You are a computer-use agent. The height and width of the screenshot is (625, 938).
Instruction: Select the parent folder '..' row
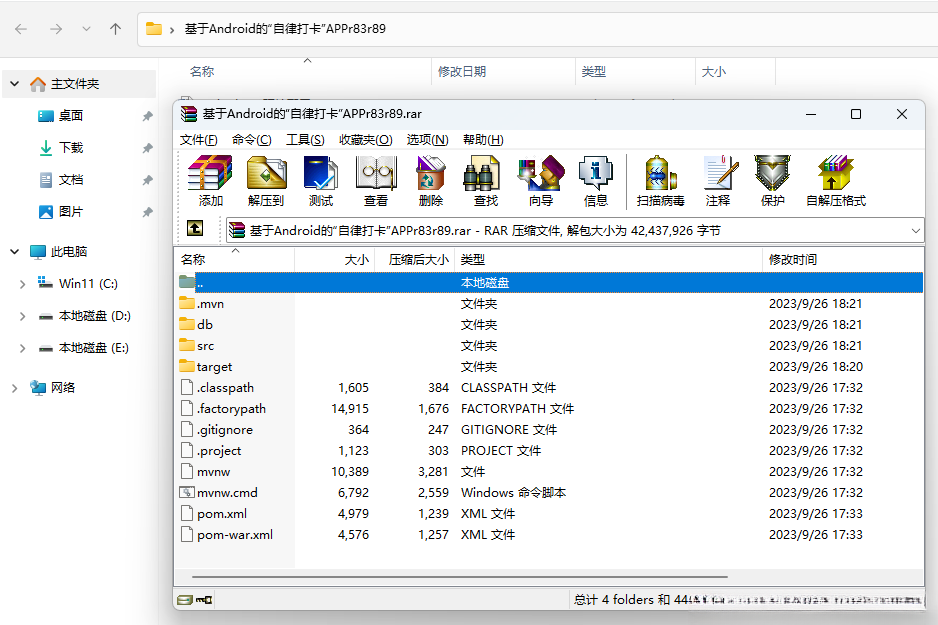click(549, 282)
